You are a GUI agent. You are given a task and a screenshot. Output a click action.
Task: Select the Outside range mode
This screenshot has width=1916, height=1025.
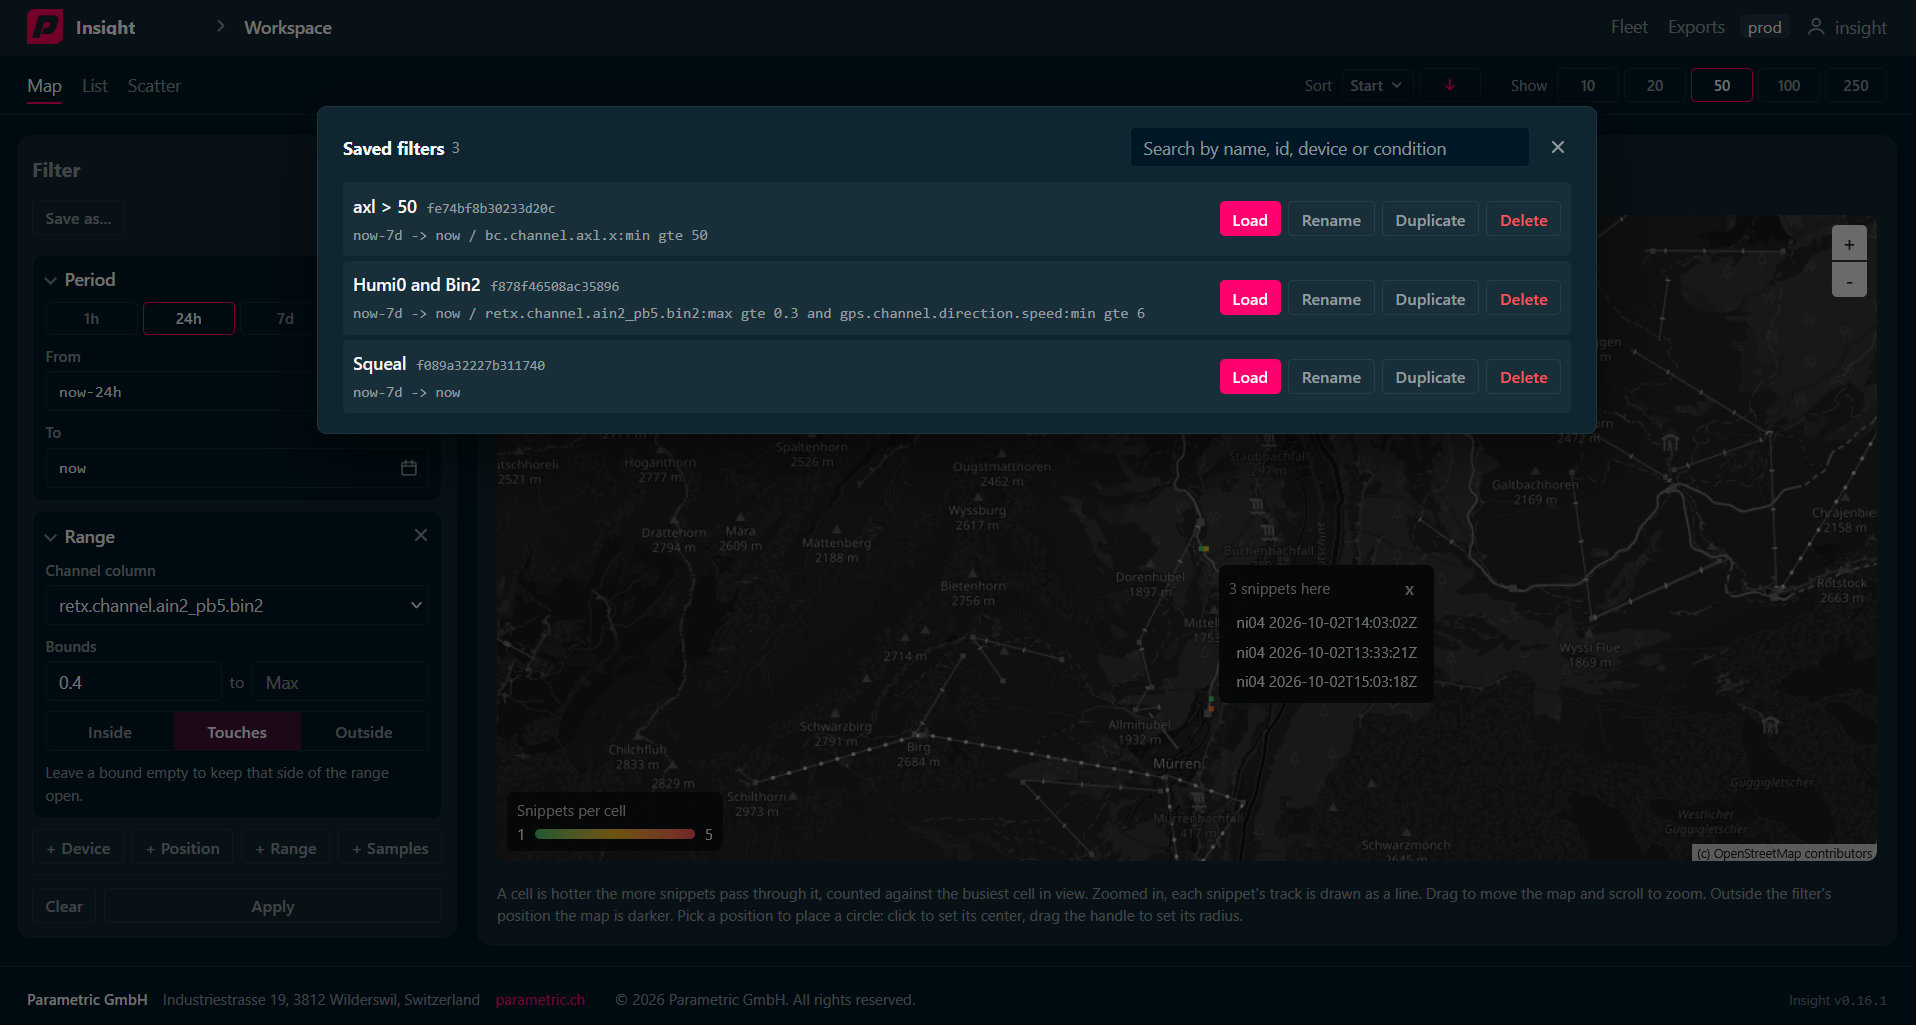pos(364,732)
